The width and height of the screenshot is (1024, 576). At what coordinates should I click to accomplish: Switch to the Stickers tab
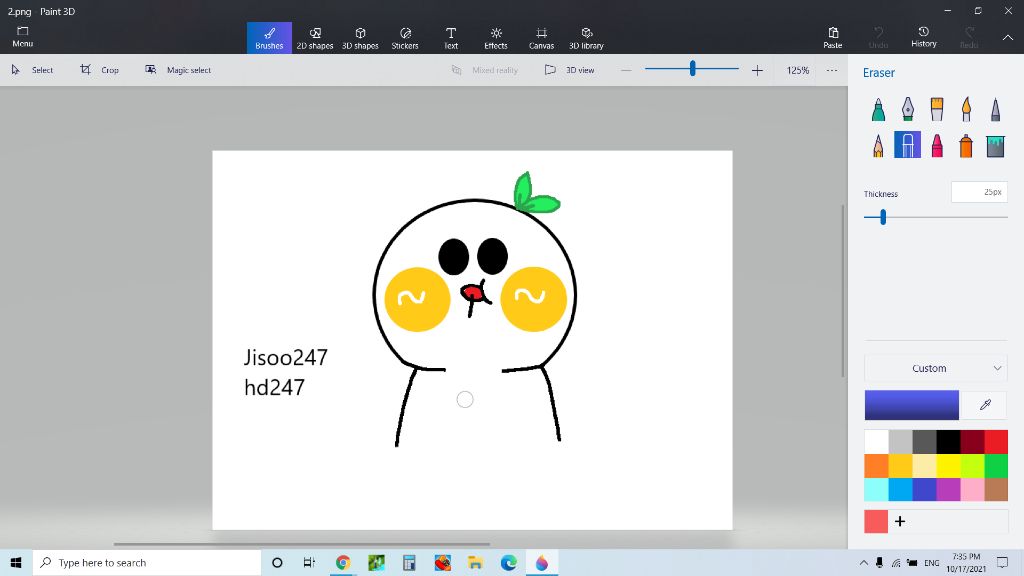[x=405, y=38]
